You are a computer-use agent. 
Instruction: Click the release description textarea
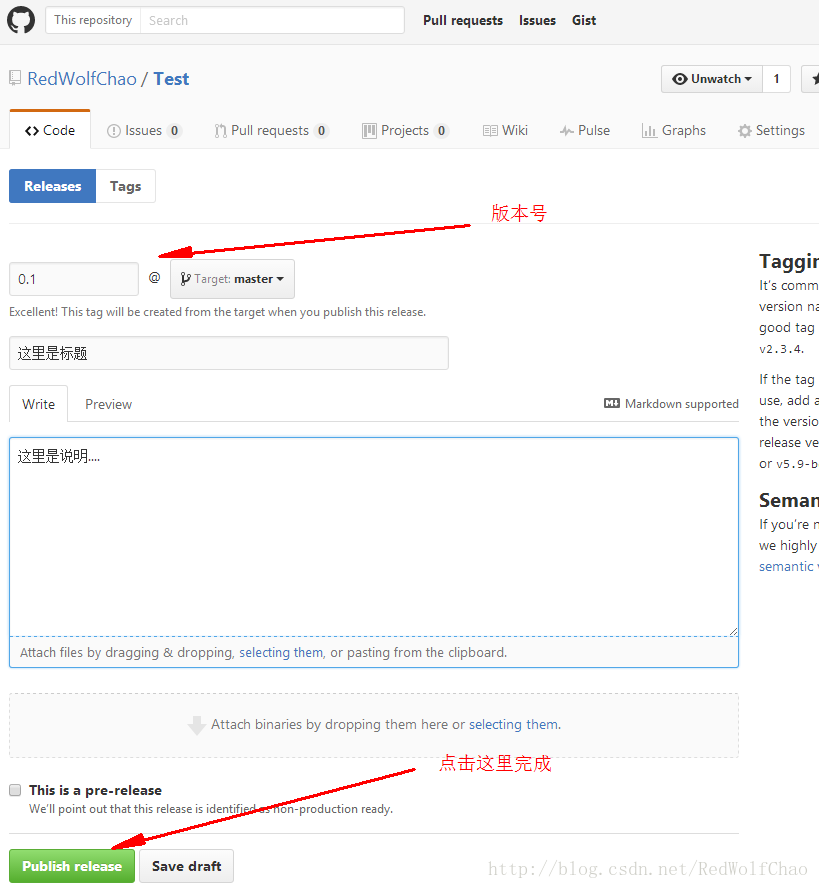(x=374, y=536)
